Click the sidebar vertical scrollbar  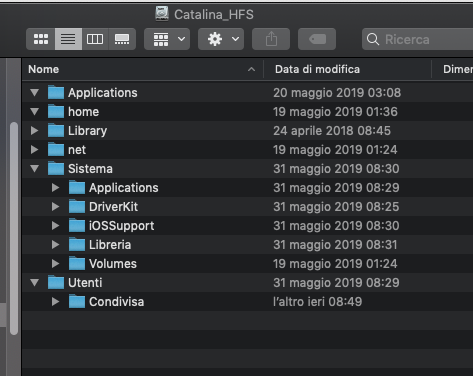[14, 228]
